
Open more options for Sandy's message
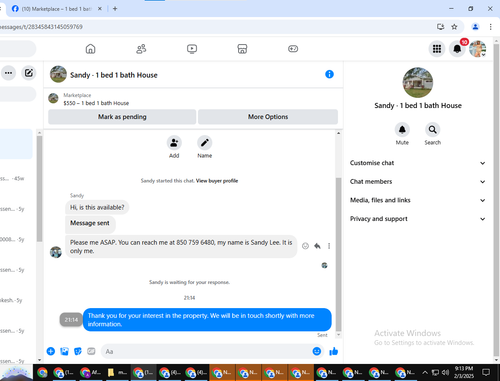click(x=329, y=246)
